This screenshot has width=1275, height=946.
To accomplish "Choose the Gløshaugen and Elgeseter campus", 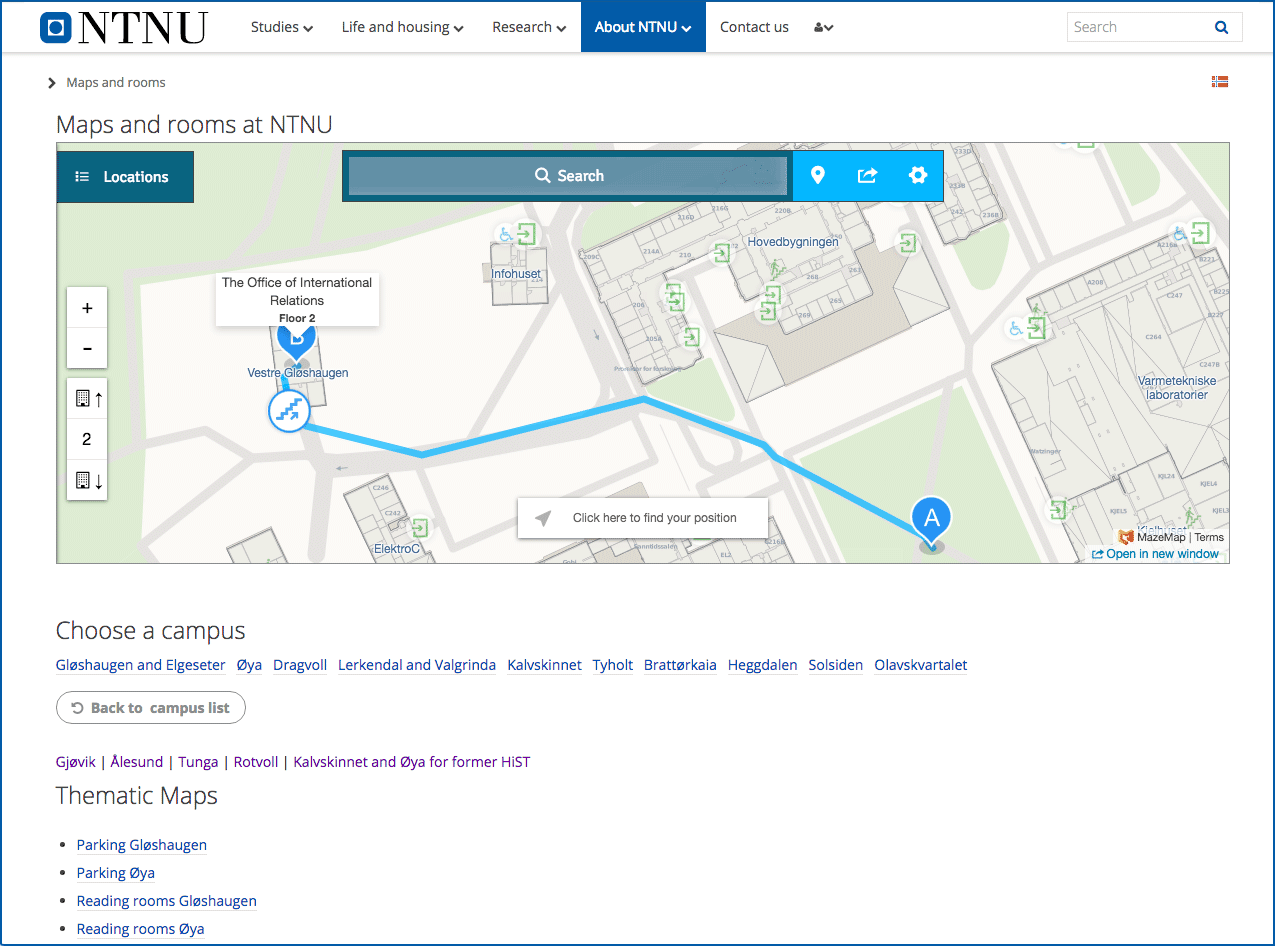I will [141, 665].
